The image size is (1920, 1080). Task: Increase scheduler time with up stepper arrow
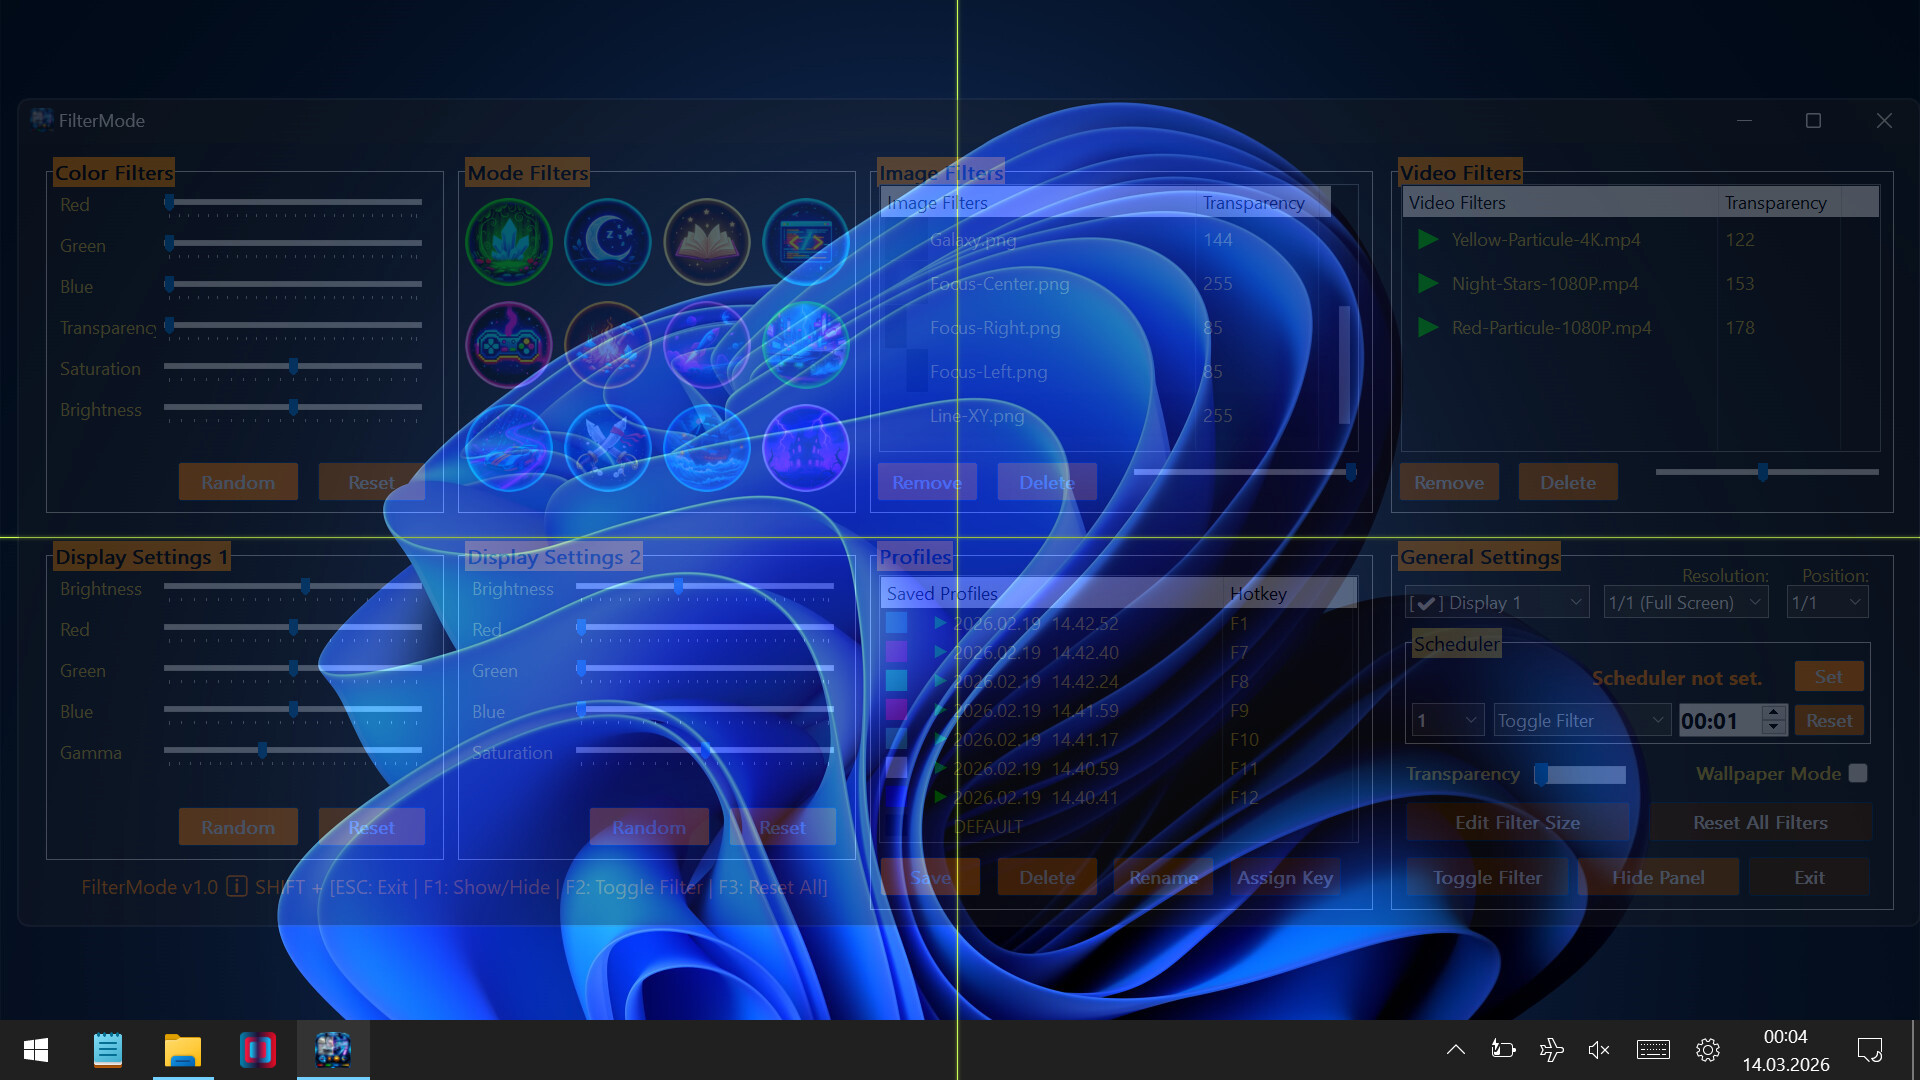pos(1774,713)
